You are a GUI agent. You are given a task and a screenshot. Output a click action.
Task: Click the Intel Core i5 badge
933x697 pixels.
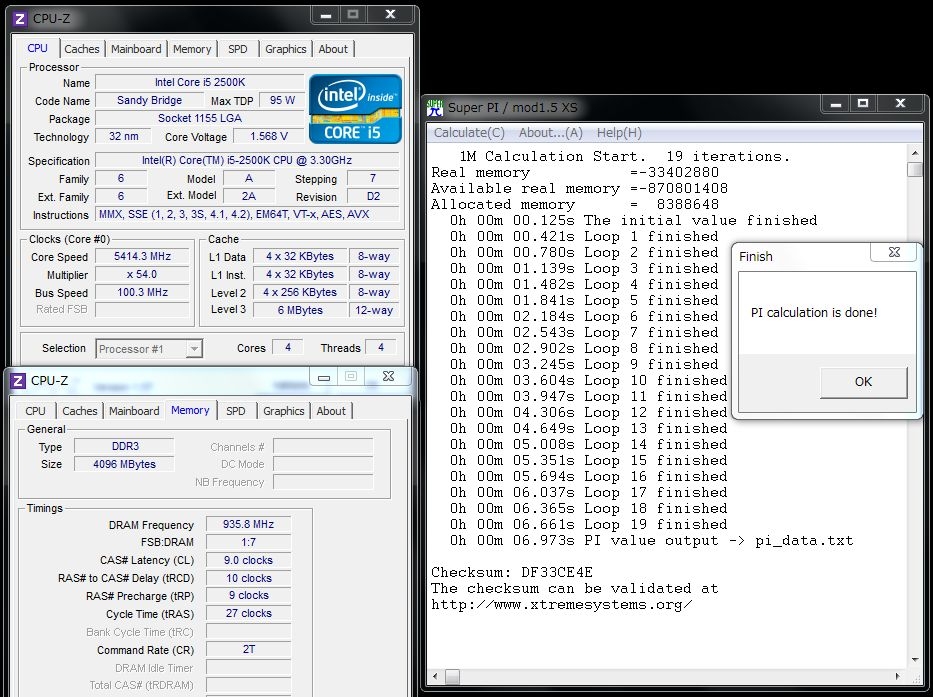click(x=355, y=108)
